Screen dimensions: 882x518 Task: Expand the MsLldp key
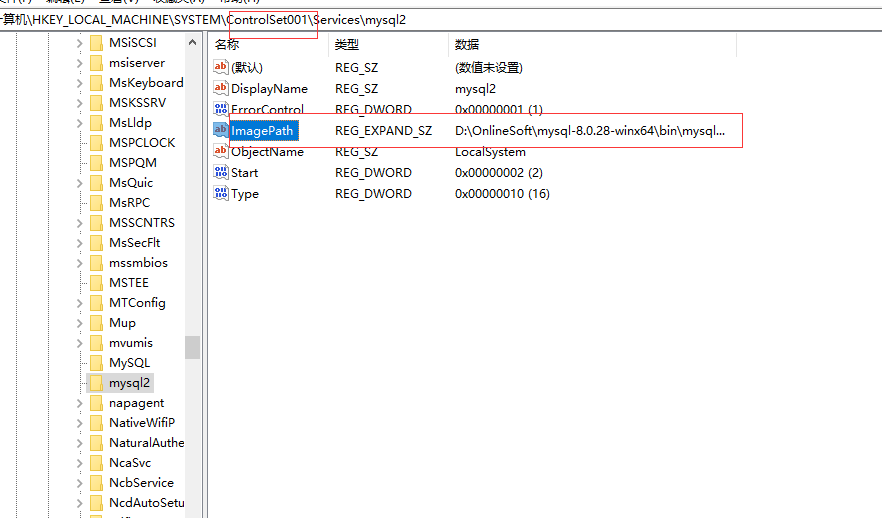click(x=79, y=123)
